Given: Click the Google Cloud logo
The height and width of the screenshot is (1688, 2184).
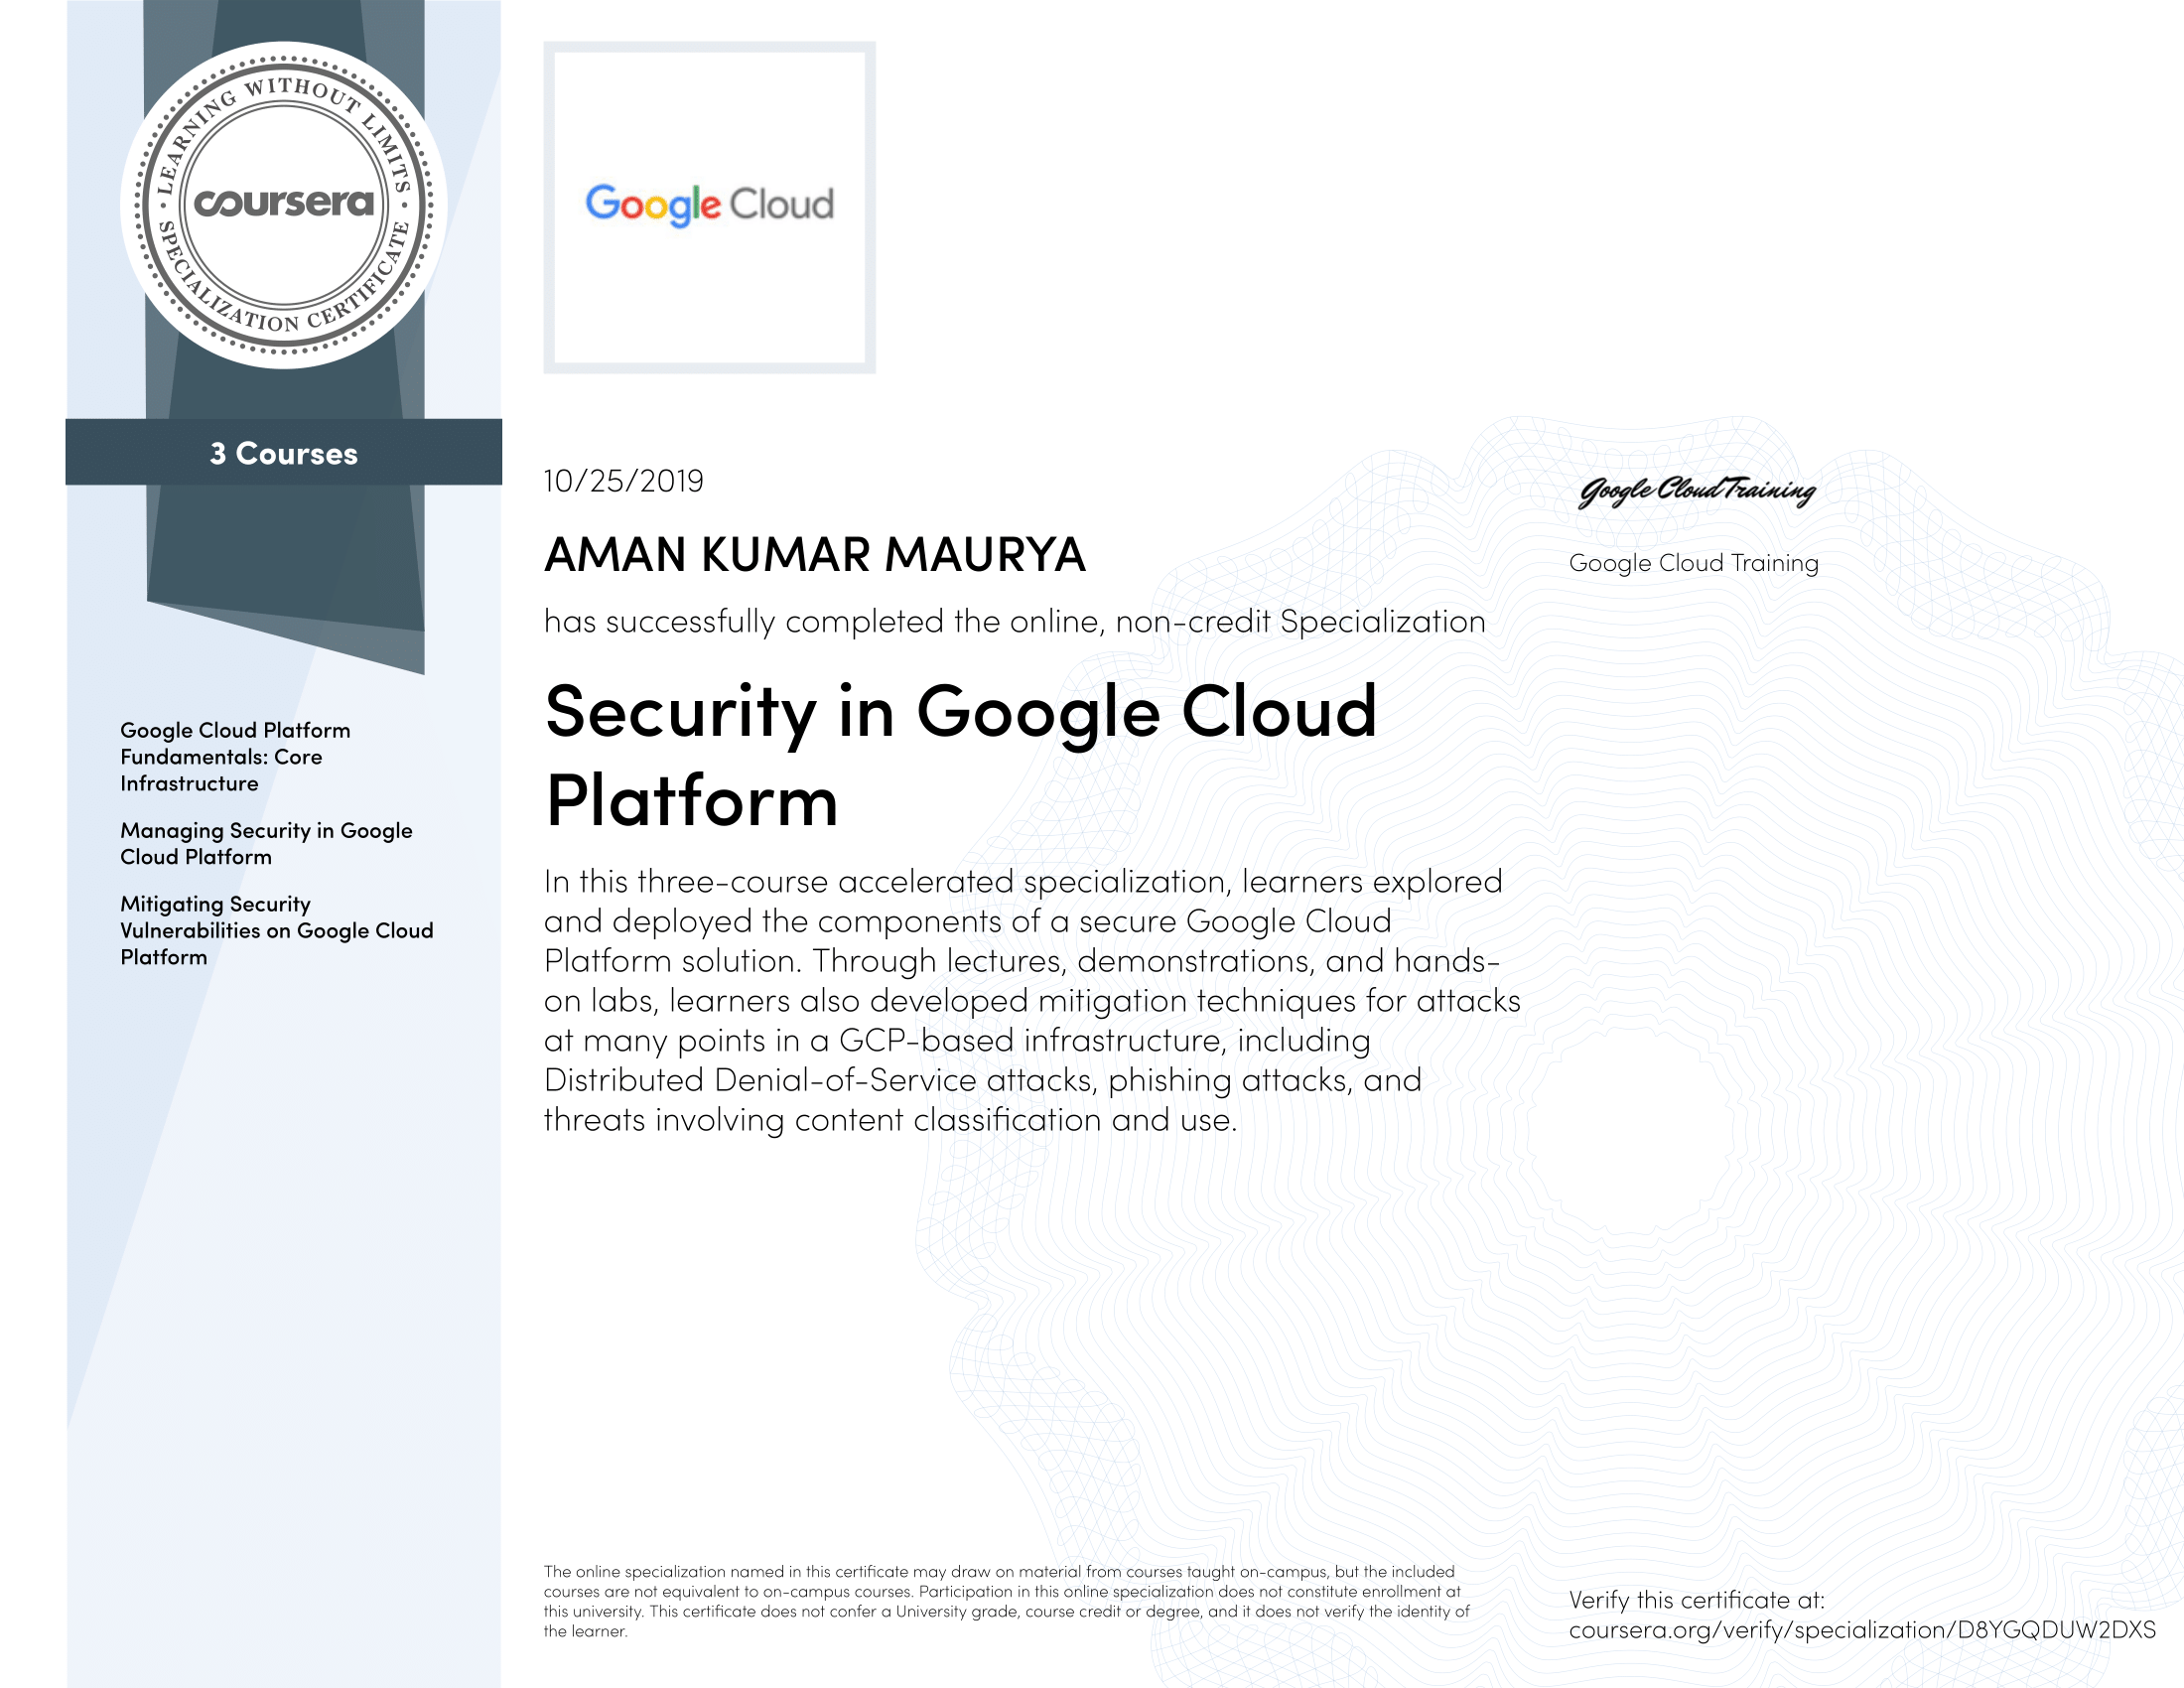Looking at the screenshot, I should [x=709, y=205].
